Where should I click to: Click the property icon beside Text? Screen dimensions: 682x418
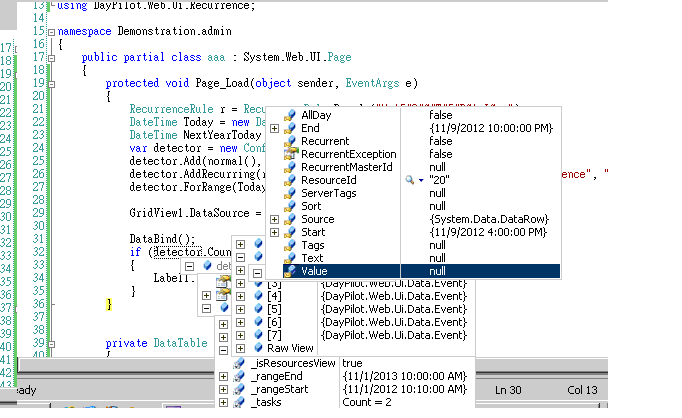[290, 258]
